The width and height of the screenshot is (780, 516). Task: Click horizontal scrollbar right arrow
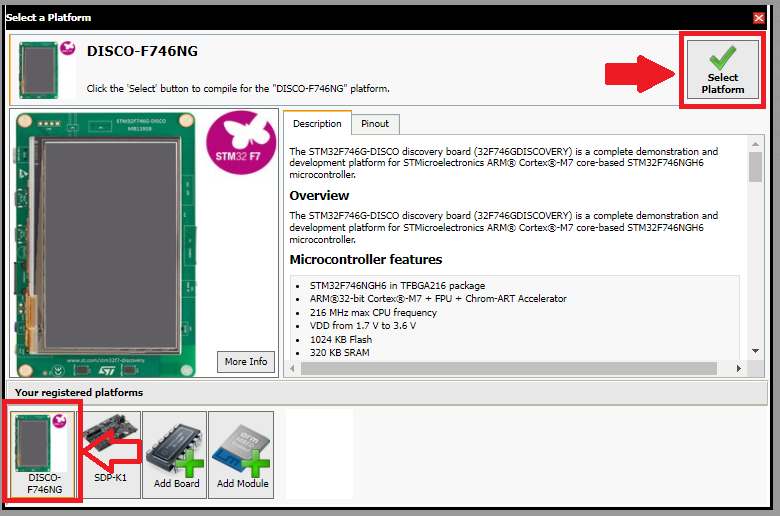click(x=739, y=368)
